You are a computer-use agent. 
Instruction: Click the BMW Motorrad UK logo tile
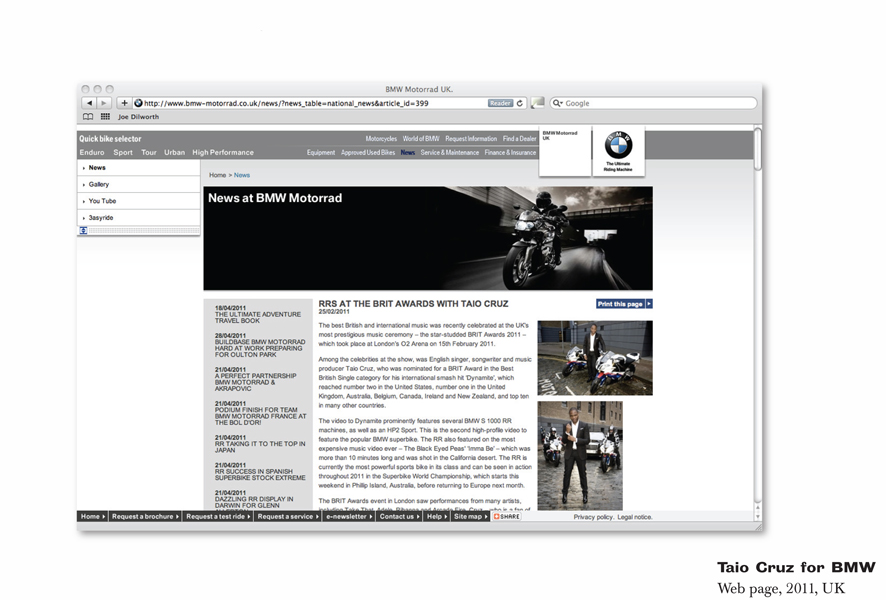pyautogui.click(x=565, y=151)
